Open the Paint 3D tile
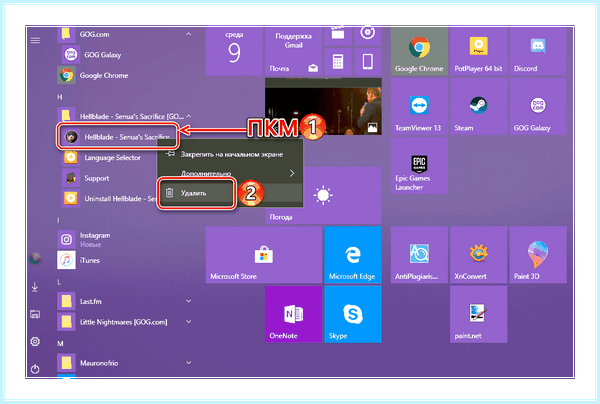The height and width of the screenshot is (404, 600). point(538,255)
